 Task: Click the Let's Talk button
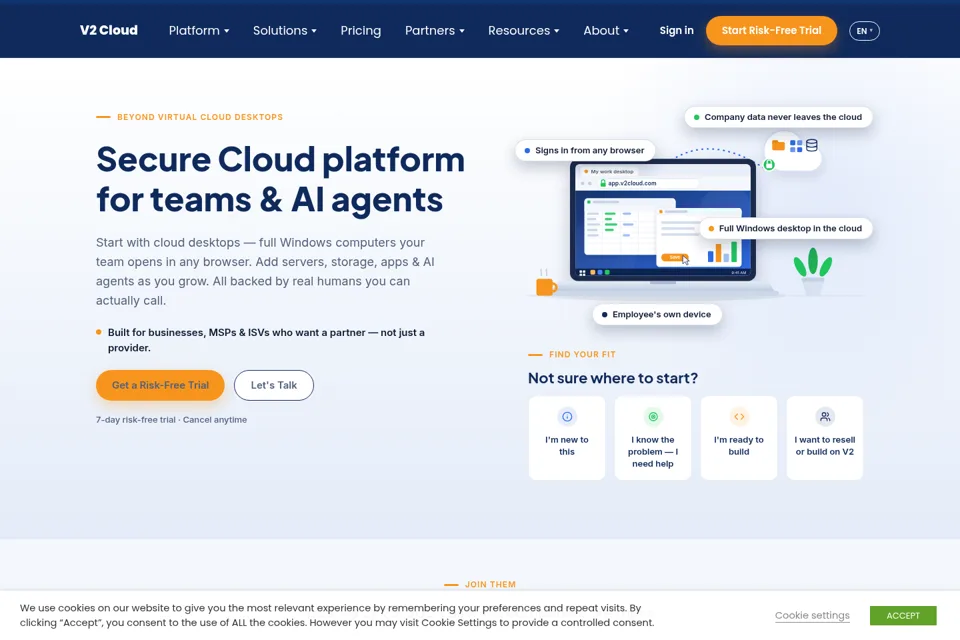click(274, 385)
